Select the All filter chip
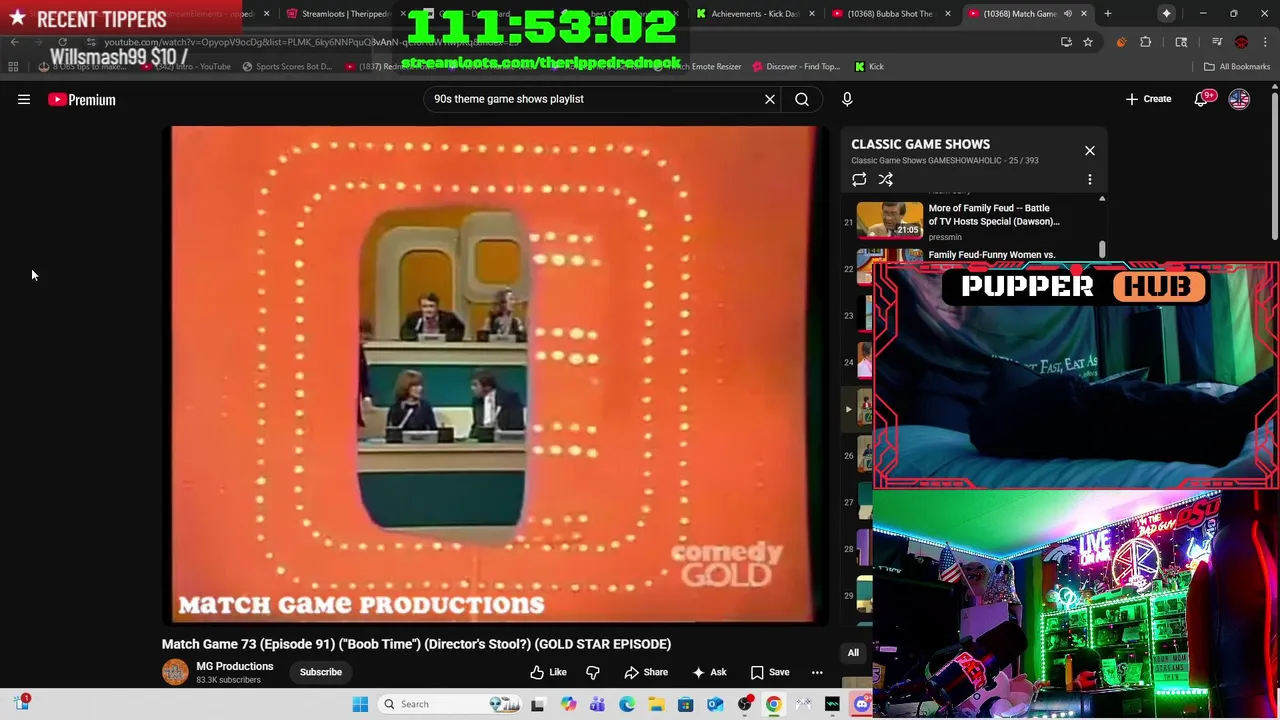1280x720 pixels. (853, 653)
